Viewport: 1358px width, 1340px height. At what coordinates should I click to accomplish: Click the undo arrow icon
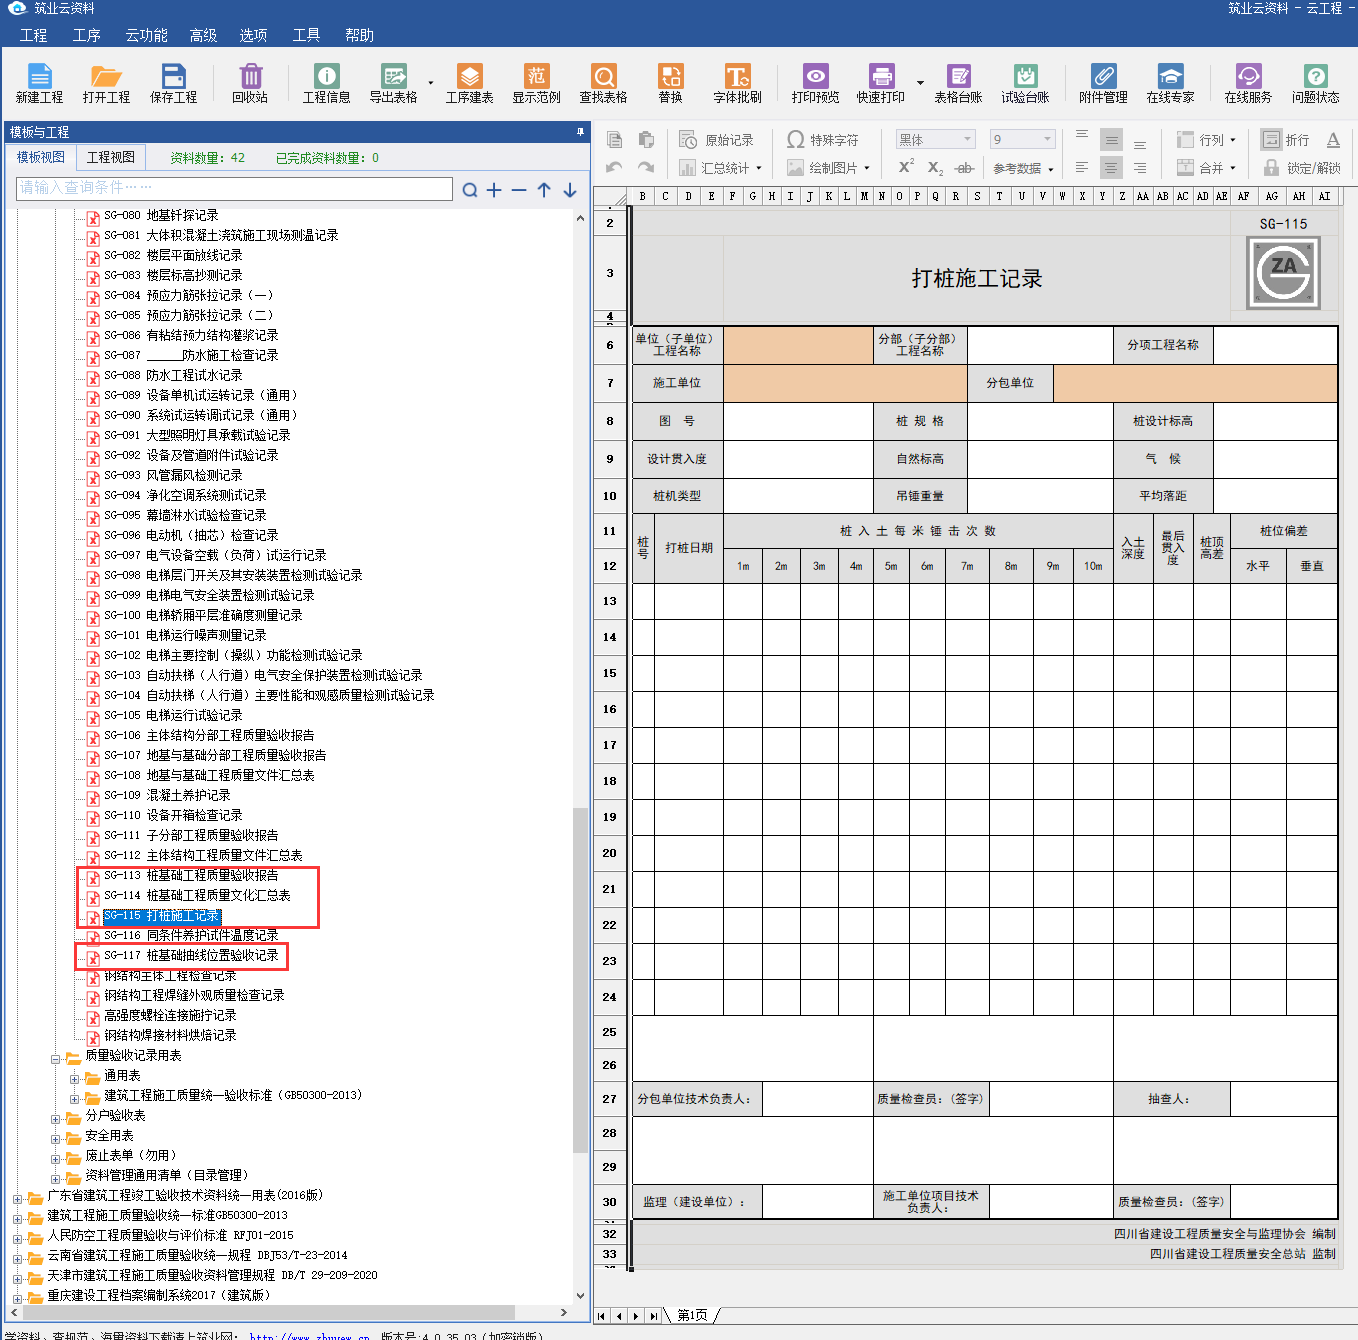615,167
